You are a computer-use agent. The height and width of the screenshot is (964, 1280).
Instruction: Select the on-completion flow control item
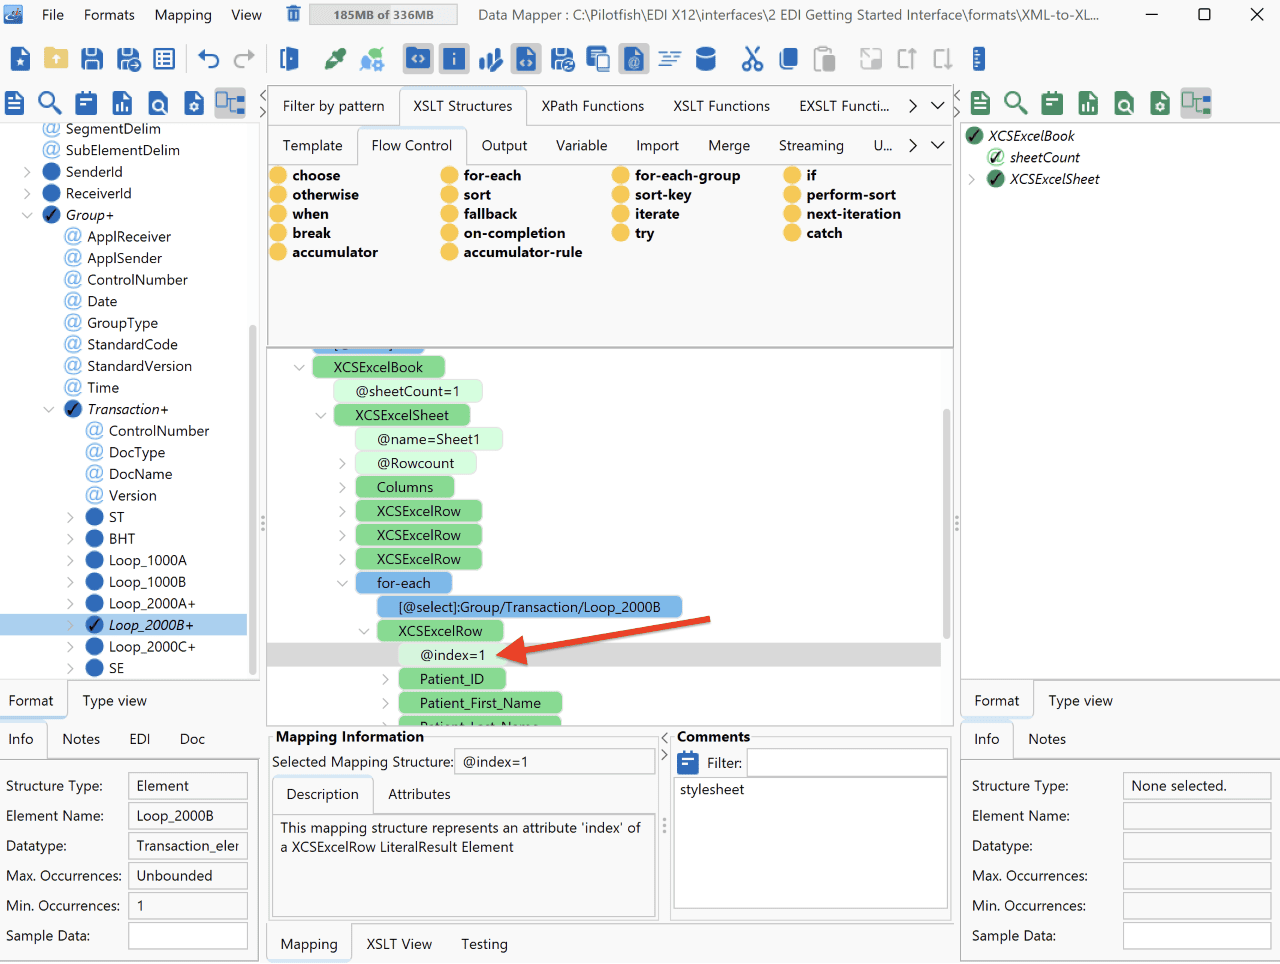pyautogui.click(x=503, y=233)
